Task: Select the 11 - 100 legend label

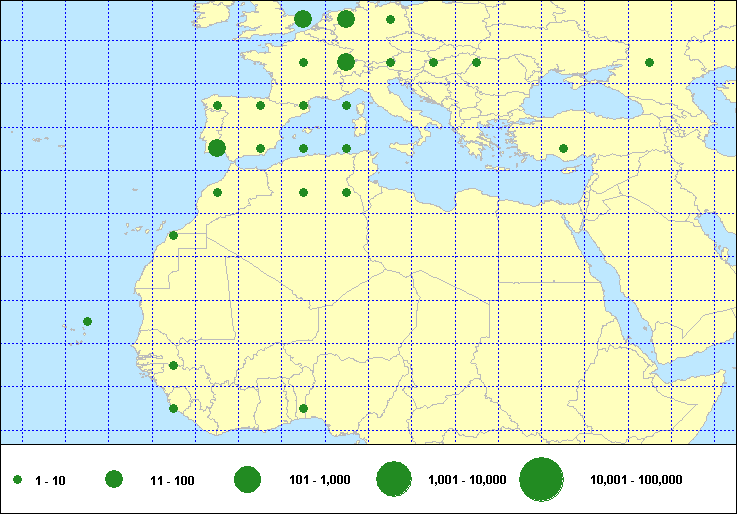Action: point(173,480)
